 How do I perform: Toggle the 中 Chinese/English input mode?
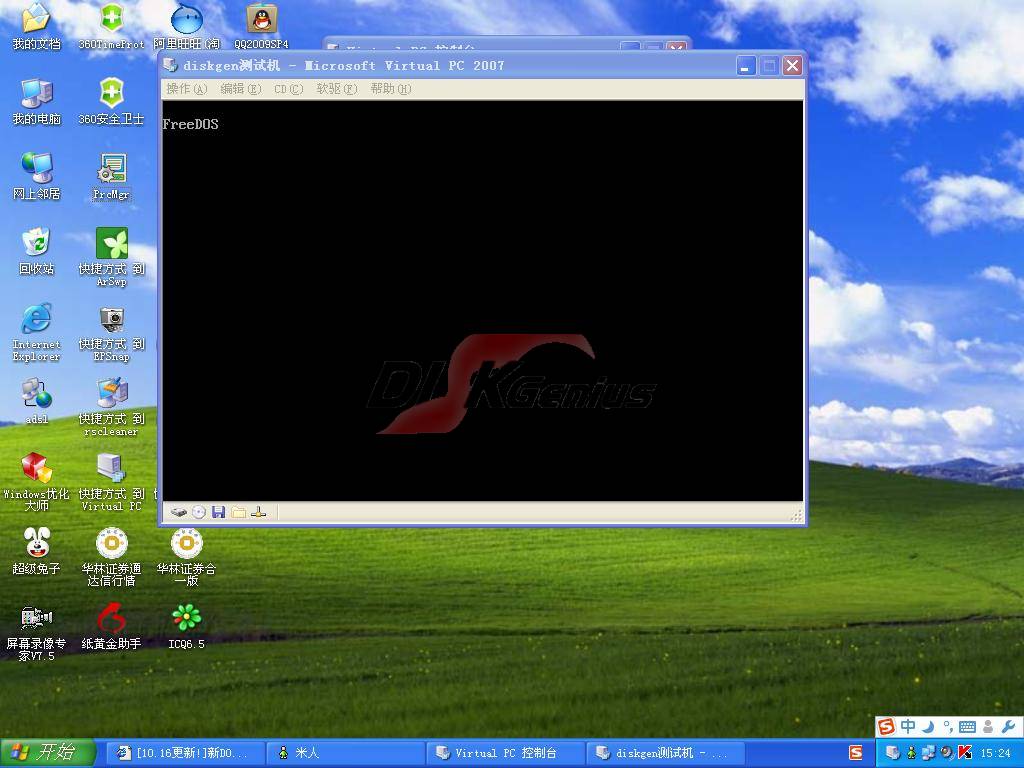(908, 726)
